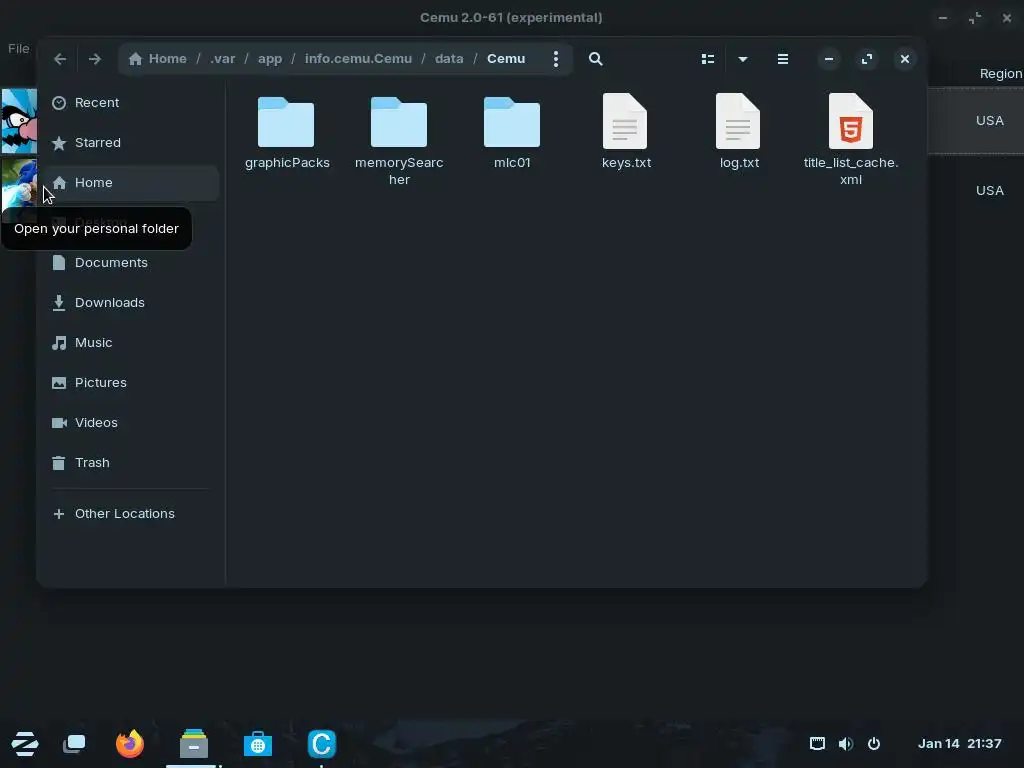Go back using the back arrow
Image resolution: width=1024 pixels, height=768 pixels.
60,59
